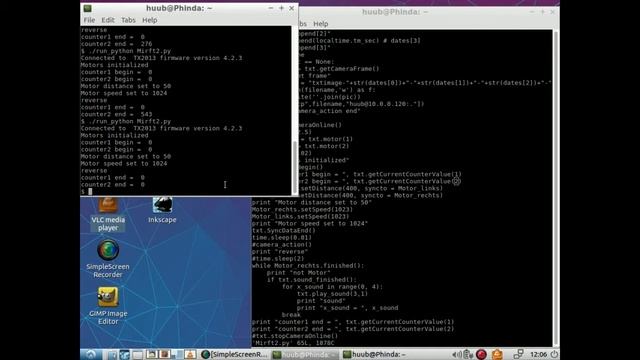Open the Edit menu in front terminal
640x360 pixels.
pyautogui.click(x=108, y=20)
